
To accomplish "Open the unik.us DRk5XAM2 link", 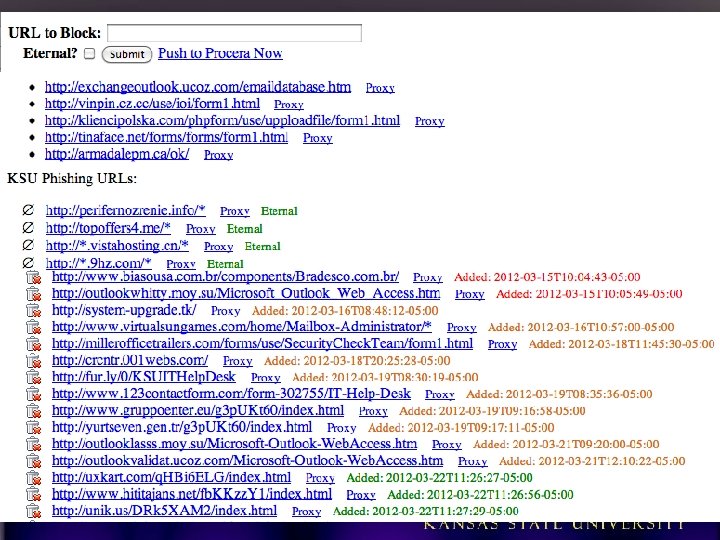I will point(164,511).
